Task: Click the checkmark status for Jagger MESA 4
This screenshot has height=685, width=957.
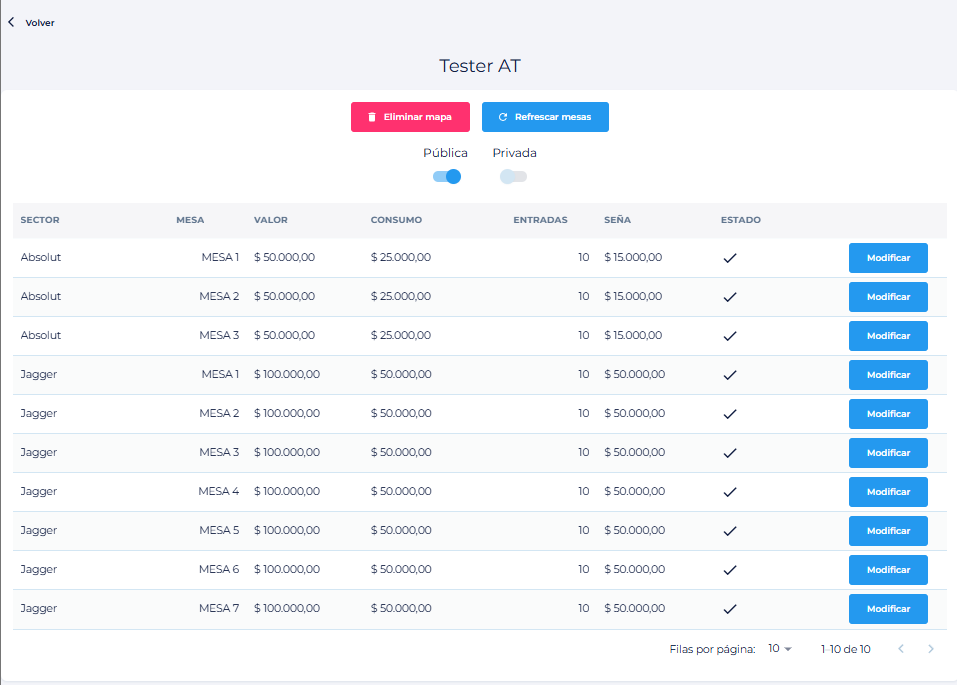Action: click(x=730, y=491)
